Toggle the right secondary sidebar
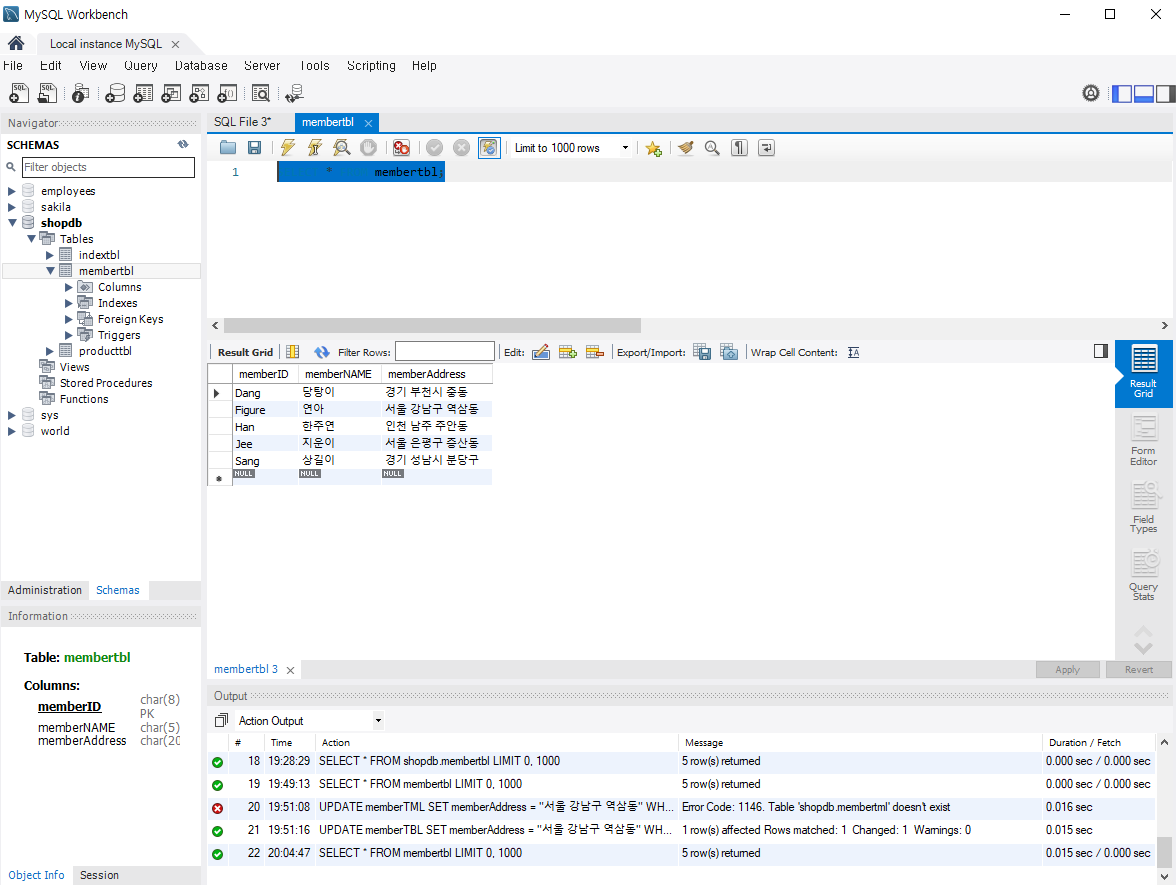 pyautogui.click(x=1166, y=94)
